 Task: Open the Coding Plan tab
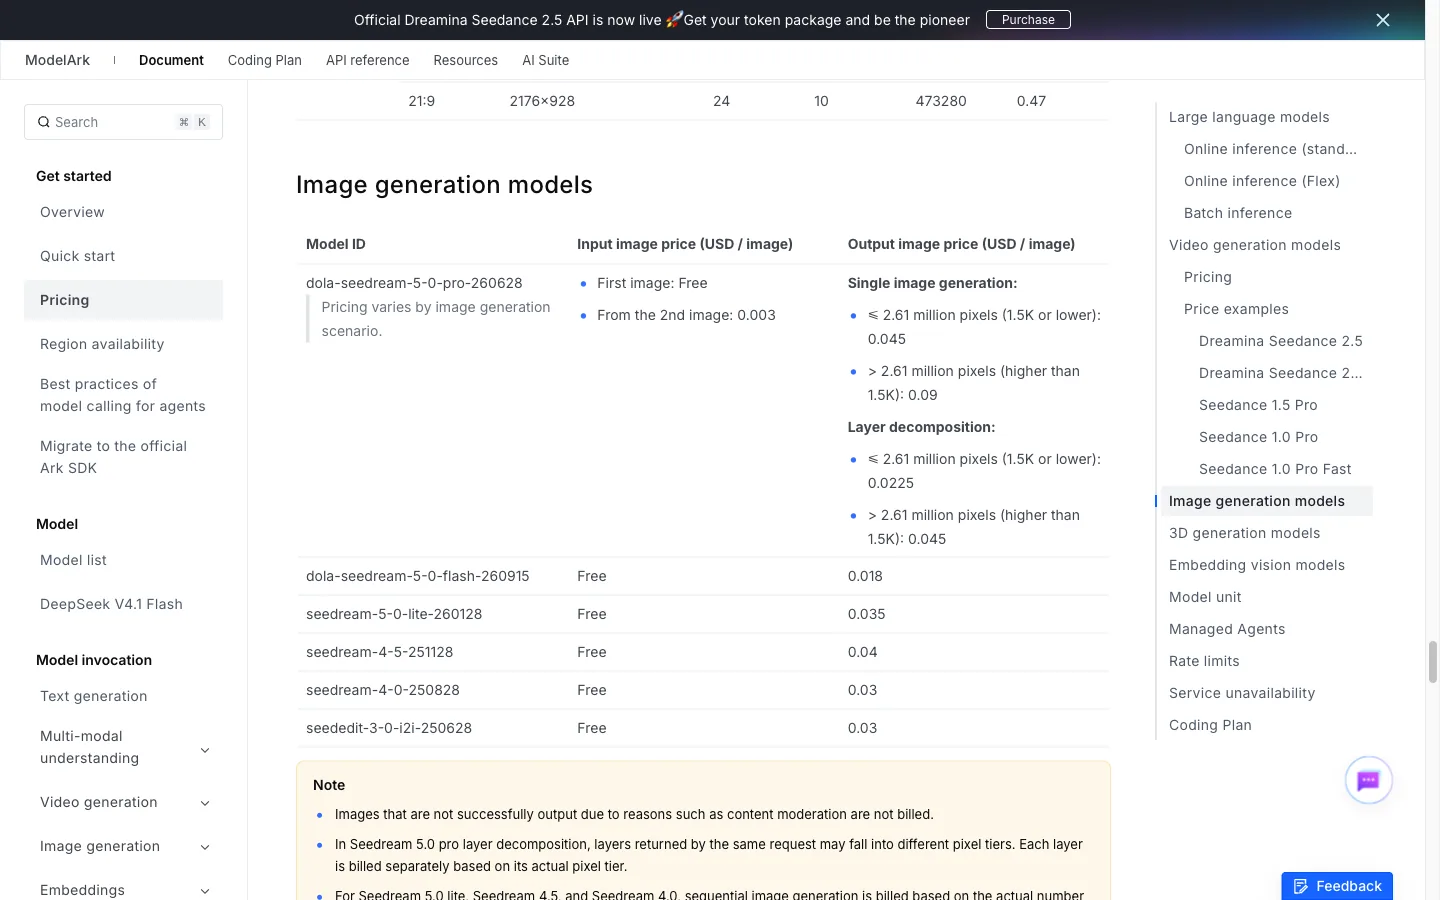[265, 60]
